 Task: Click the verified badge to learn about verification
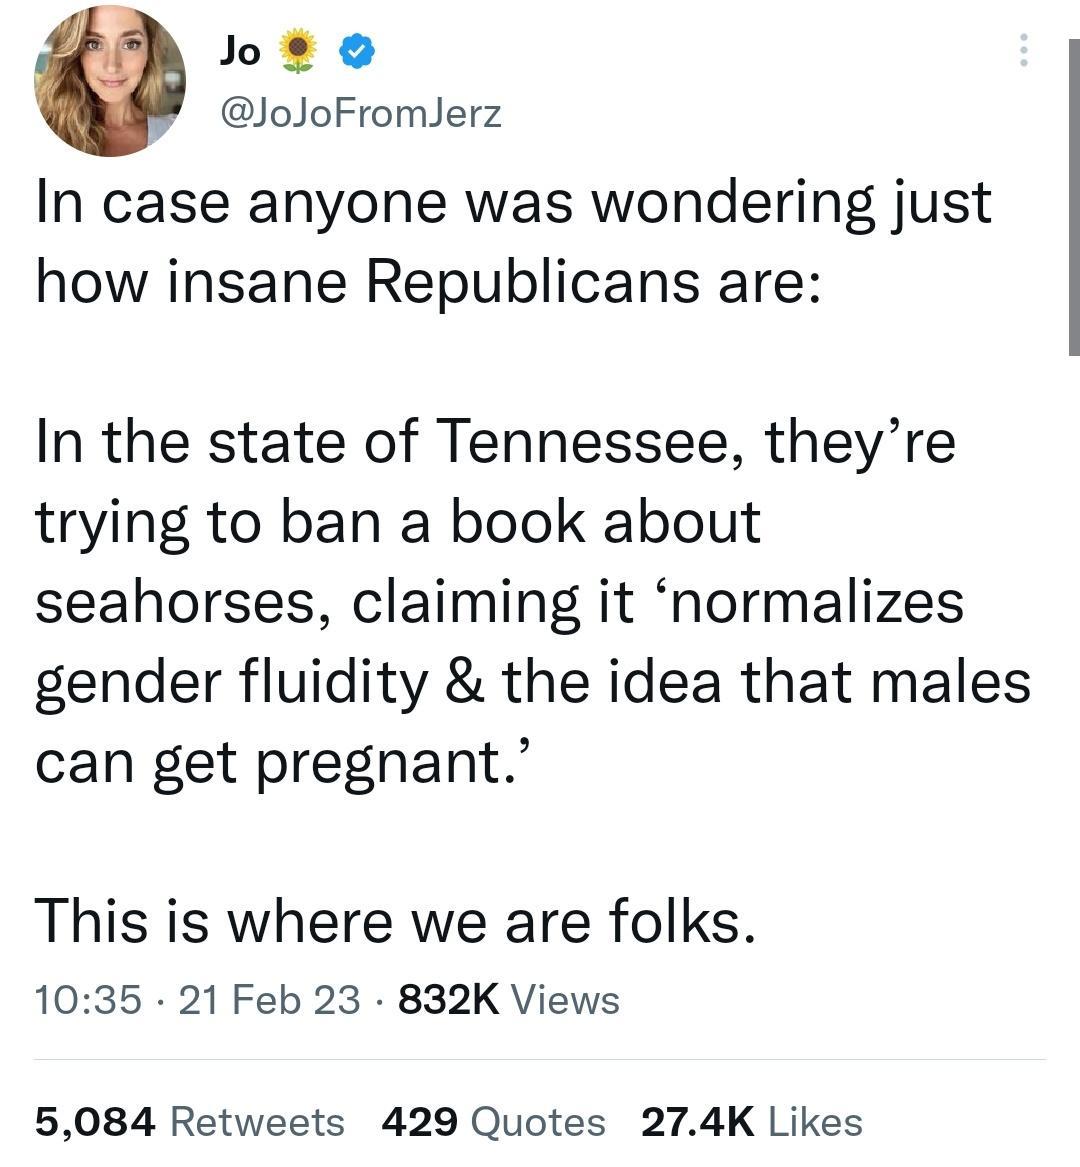(x=359, y=50)
